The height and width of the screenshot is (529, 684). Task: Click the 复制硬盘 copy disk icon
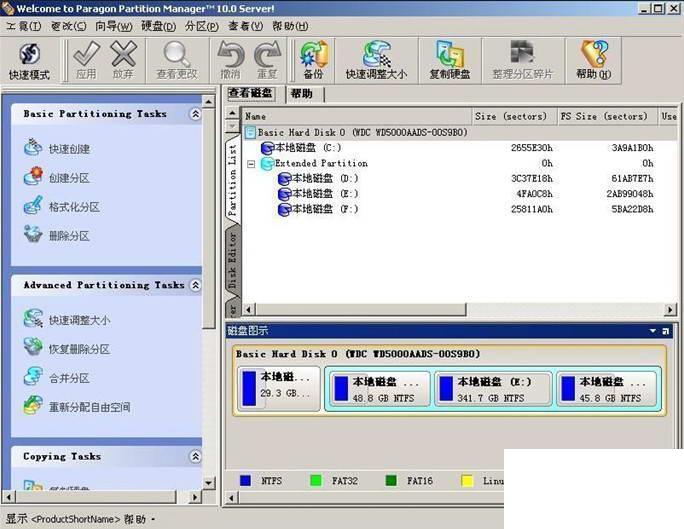point(450,61)
